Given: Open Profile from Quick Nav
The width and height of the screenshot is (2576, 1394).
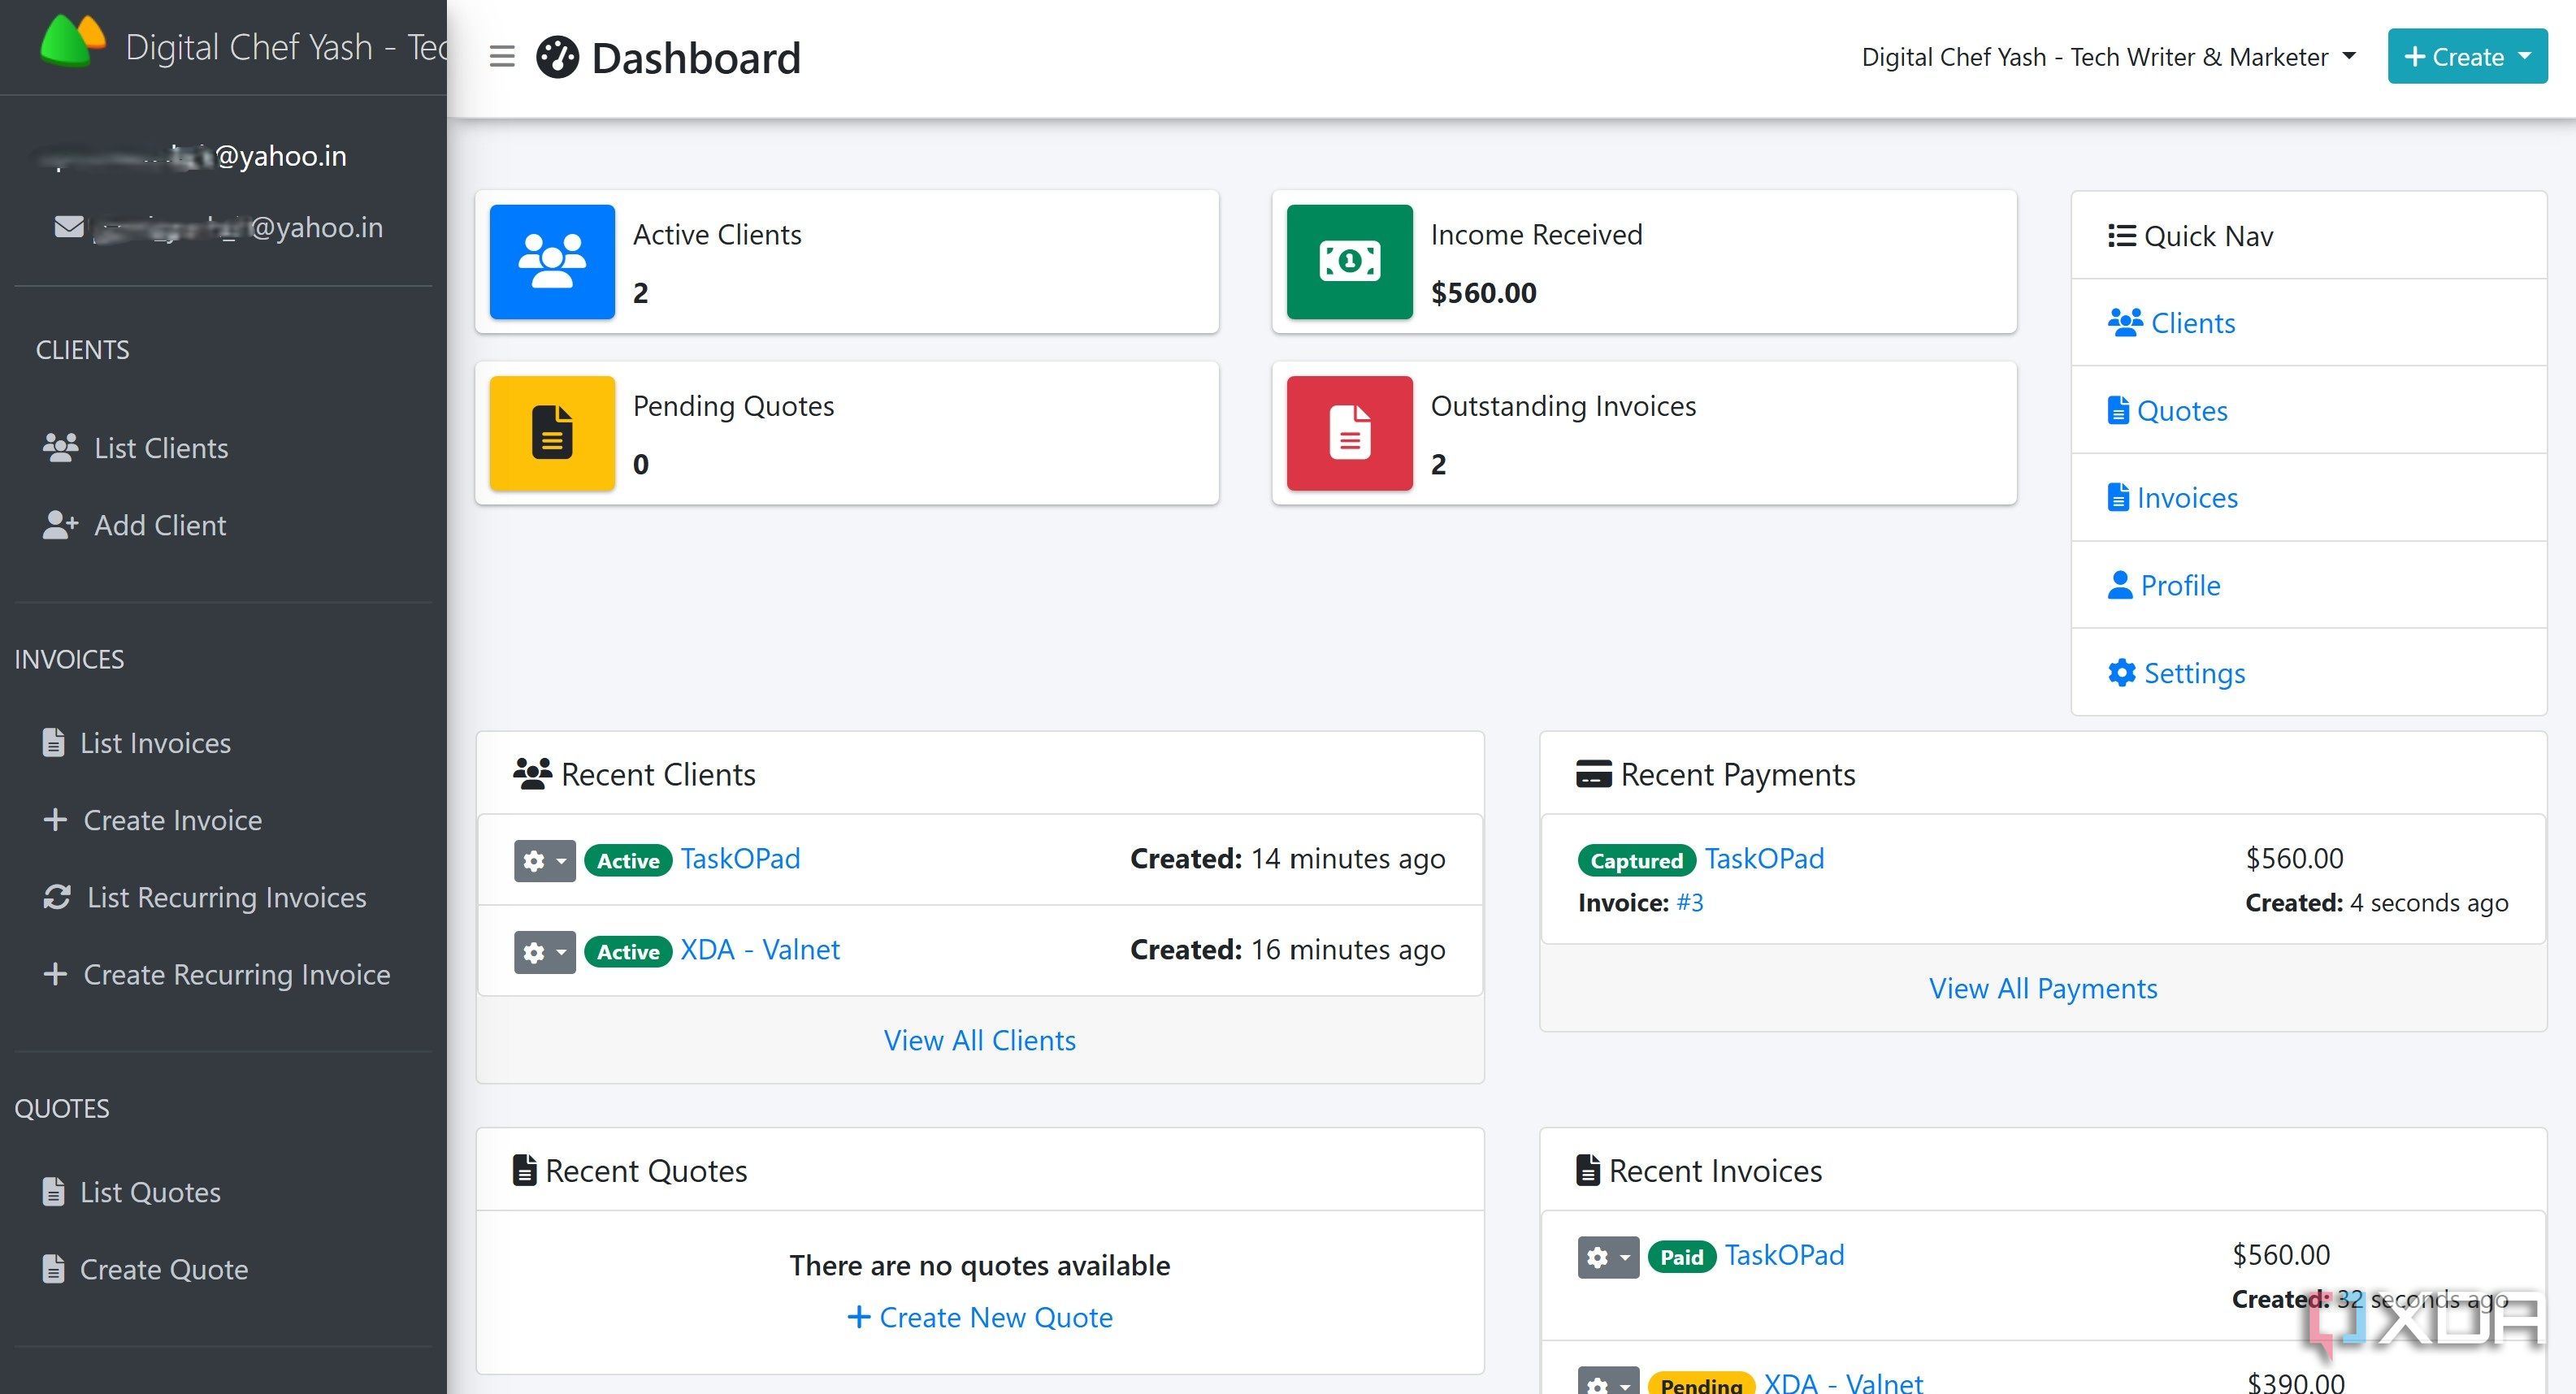Looking at the screenshot, I should coord(2164,585).
